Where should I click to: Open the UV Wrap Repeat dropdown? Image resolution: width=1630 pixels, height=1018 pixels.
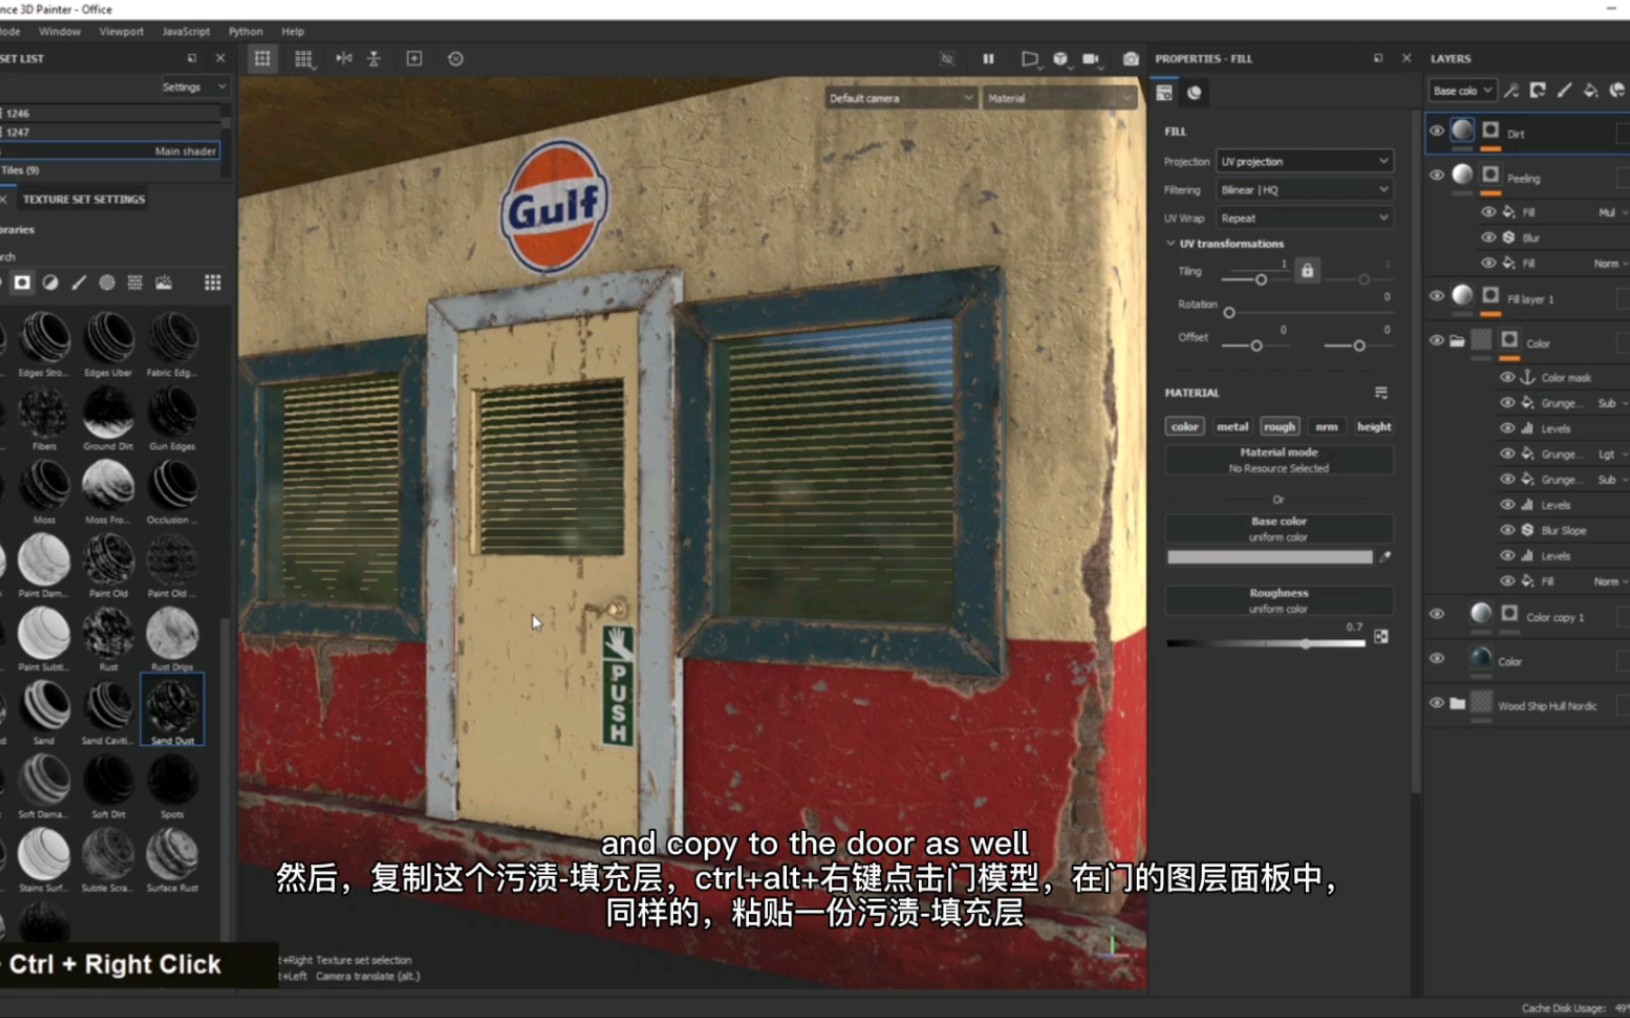1304,218
